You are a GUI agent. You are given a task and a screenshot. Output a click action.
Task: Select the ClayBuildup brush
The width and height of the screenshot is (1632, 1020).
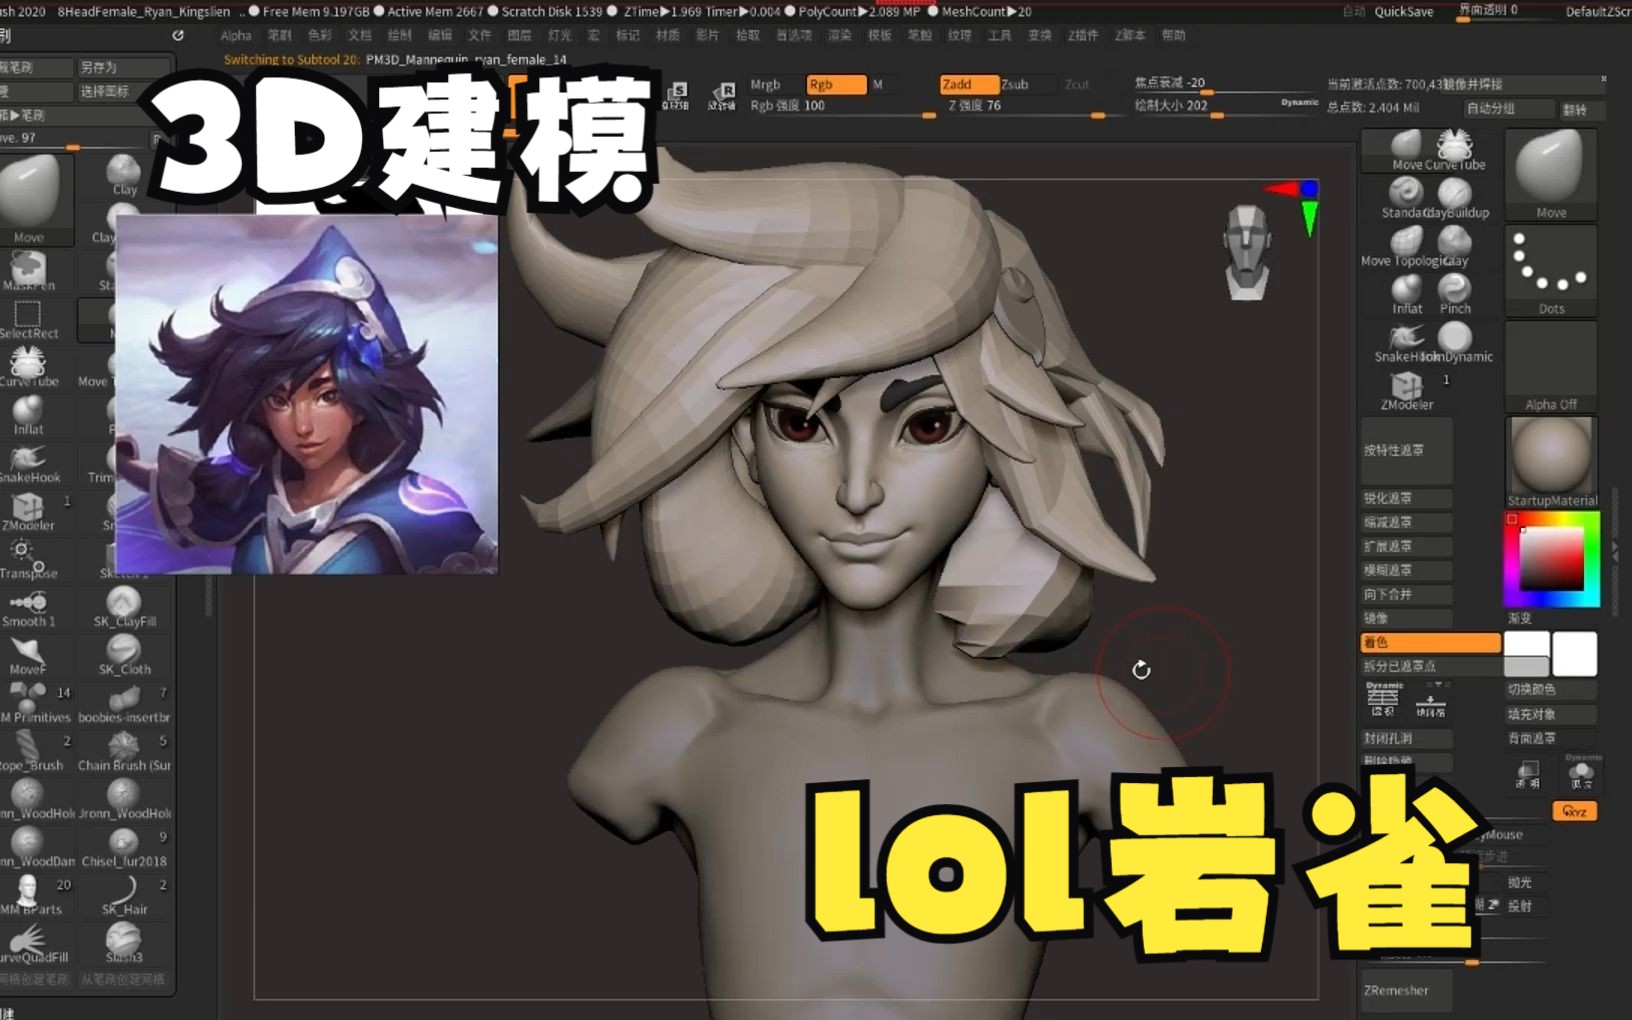(x=1453, y=196)
